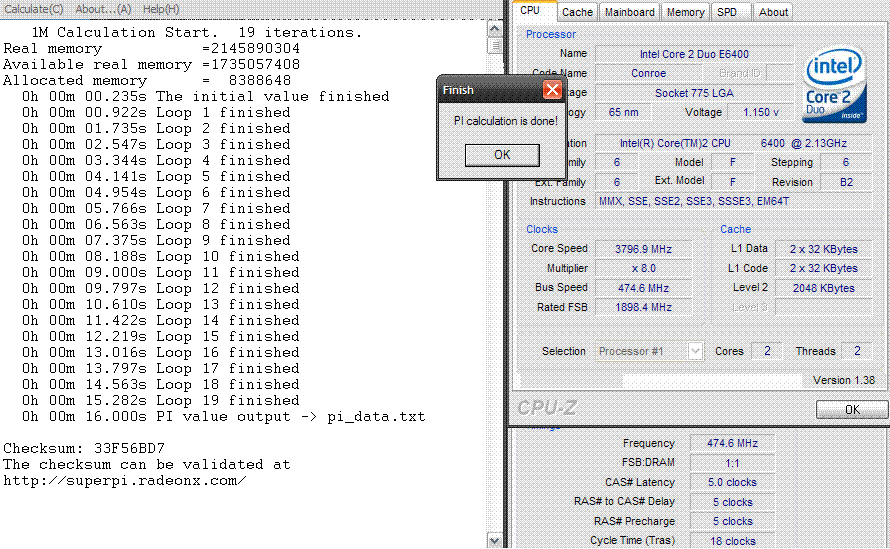Click the OK button in CPU-Z window
890x549 pixels.
851,409
